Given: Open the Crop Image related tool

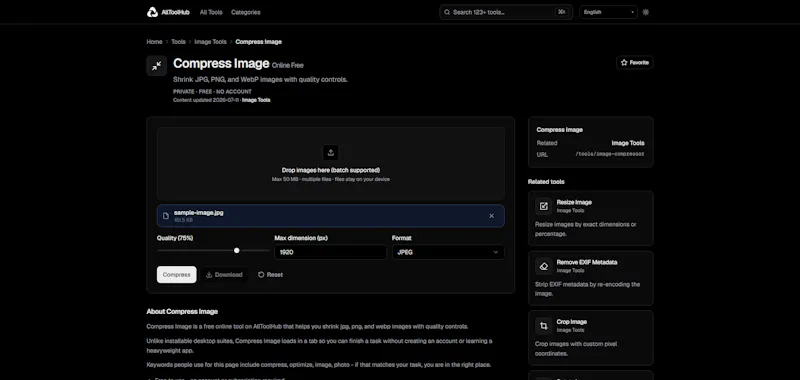Looking at the screenshot, I should pyautogui.click(x=591, y=338).
